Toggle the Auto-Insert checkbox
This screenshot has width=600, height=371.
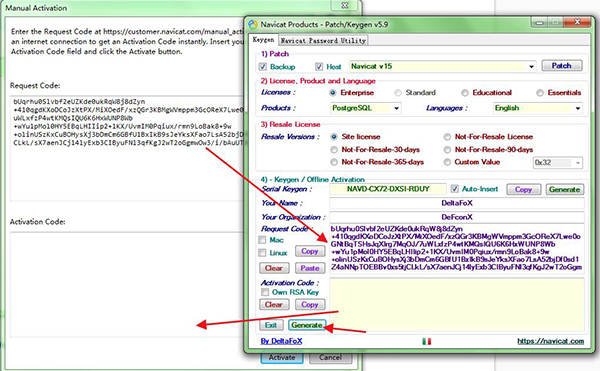pyautogui.click(x=454, y=189)
